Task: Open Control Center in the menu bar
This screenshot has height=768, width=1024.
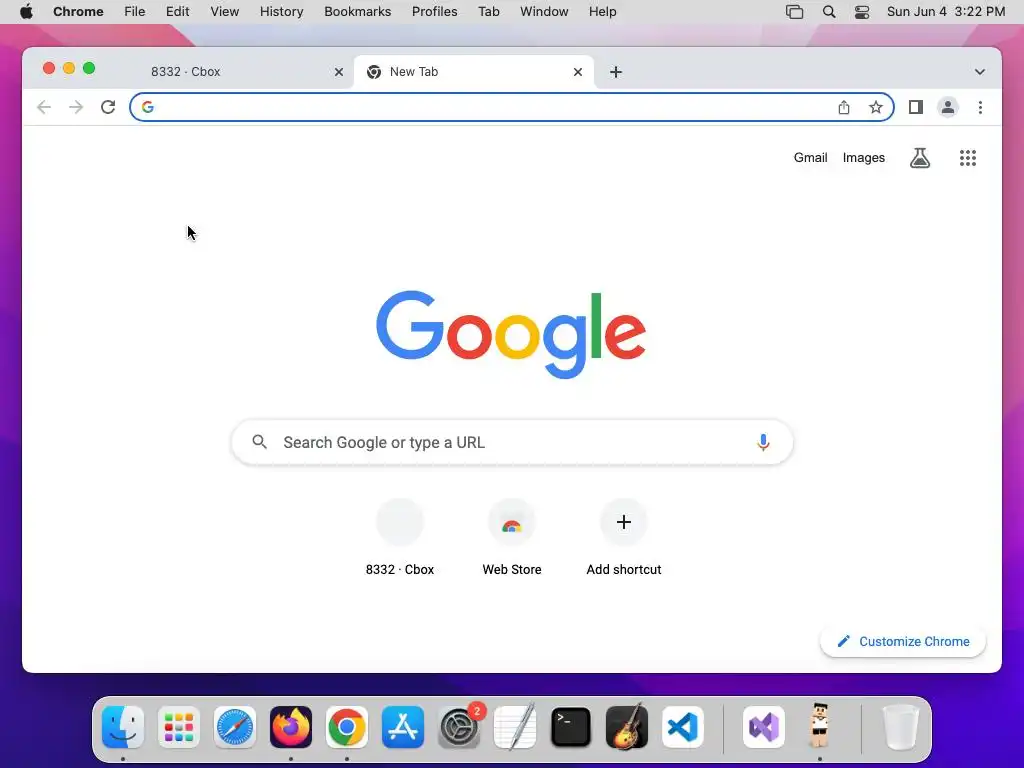Action: (x=862, y=12)
